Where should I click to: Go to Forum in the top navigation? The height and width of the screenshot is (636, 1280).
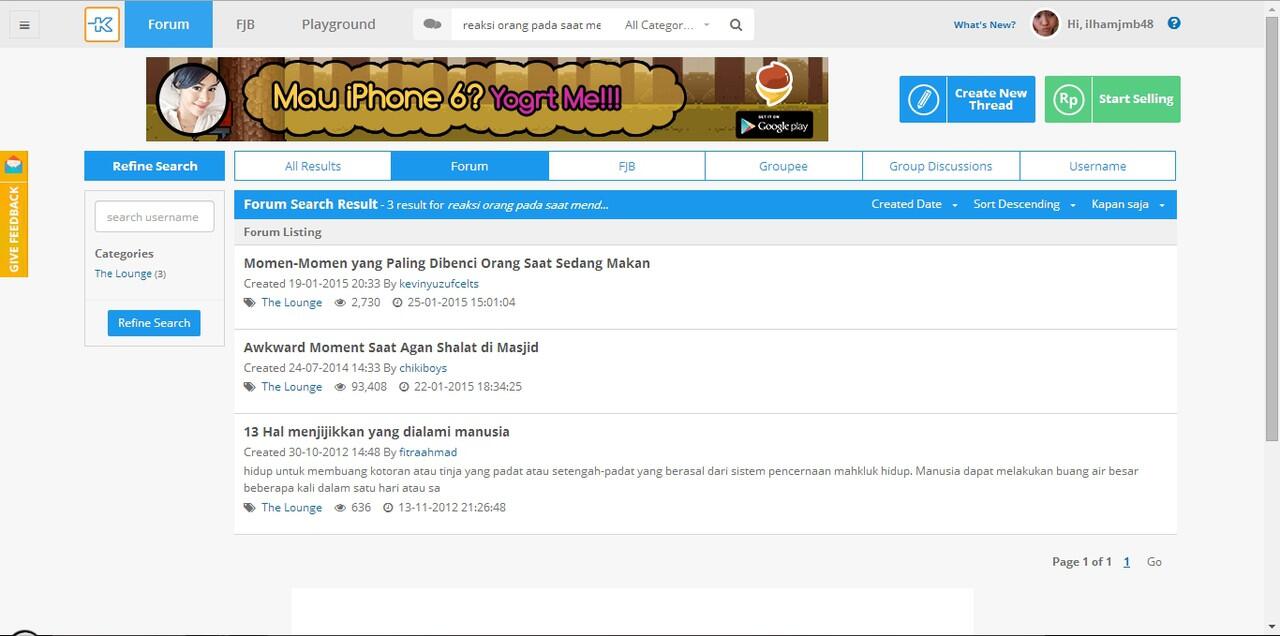[x=168, y=24]
